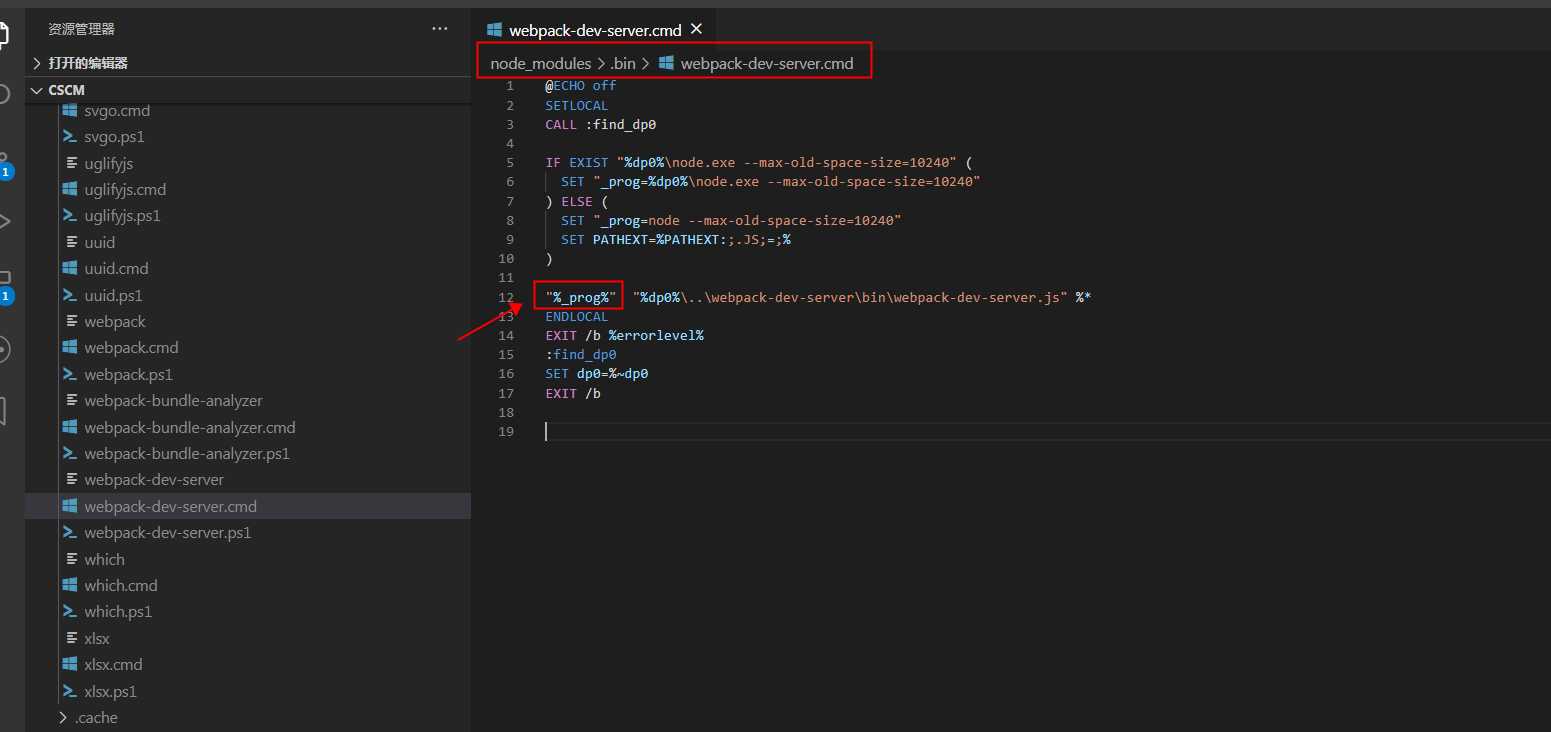
Task: Click Windows icon in the breadcrumb bar
Action: click(666, 63)
